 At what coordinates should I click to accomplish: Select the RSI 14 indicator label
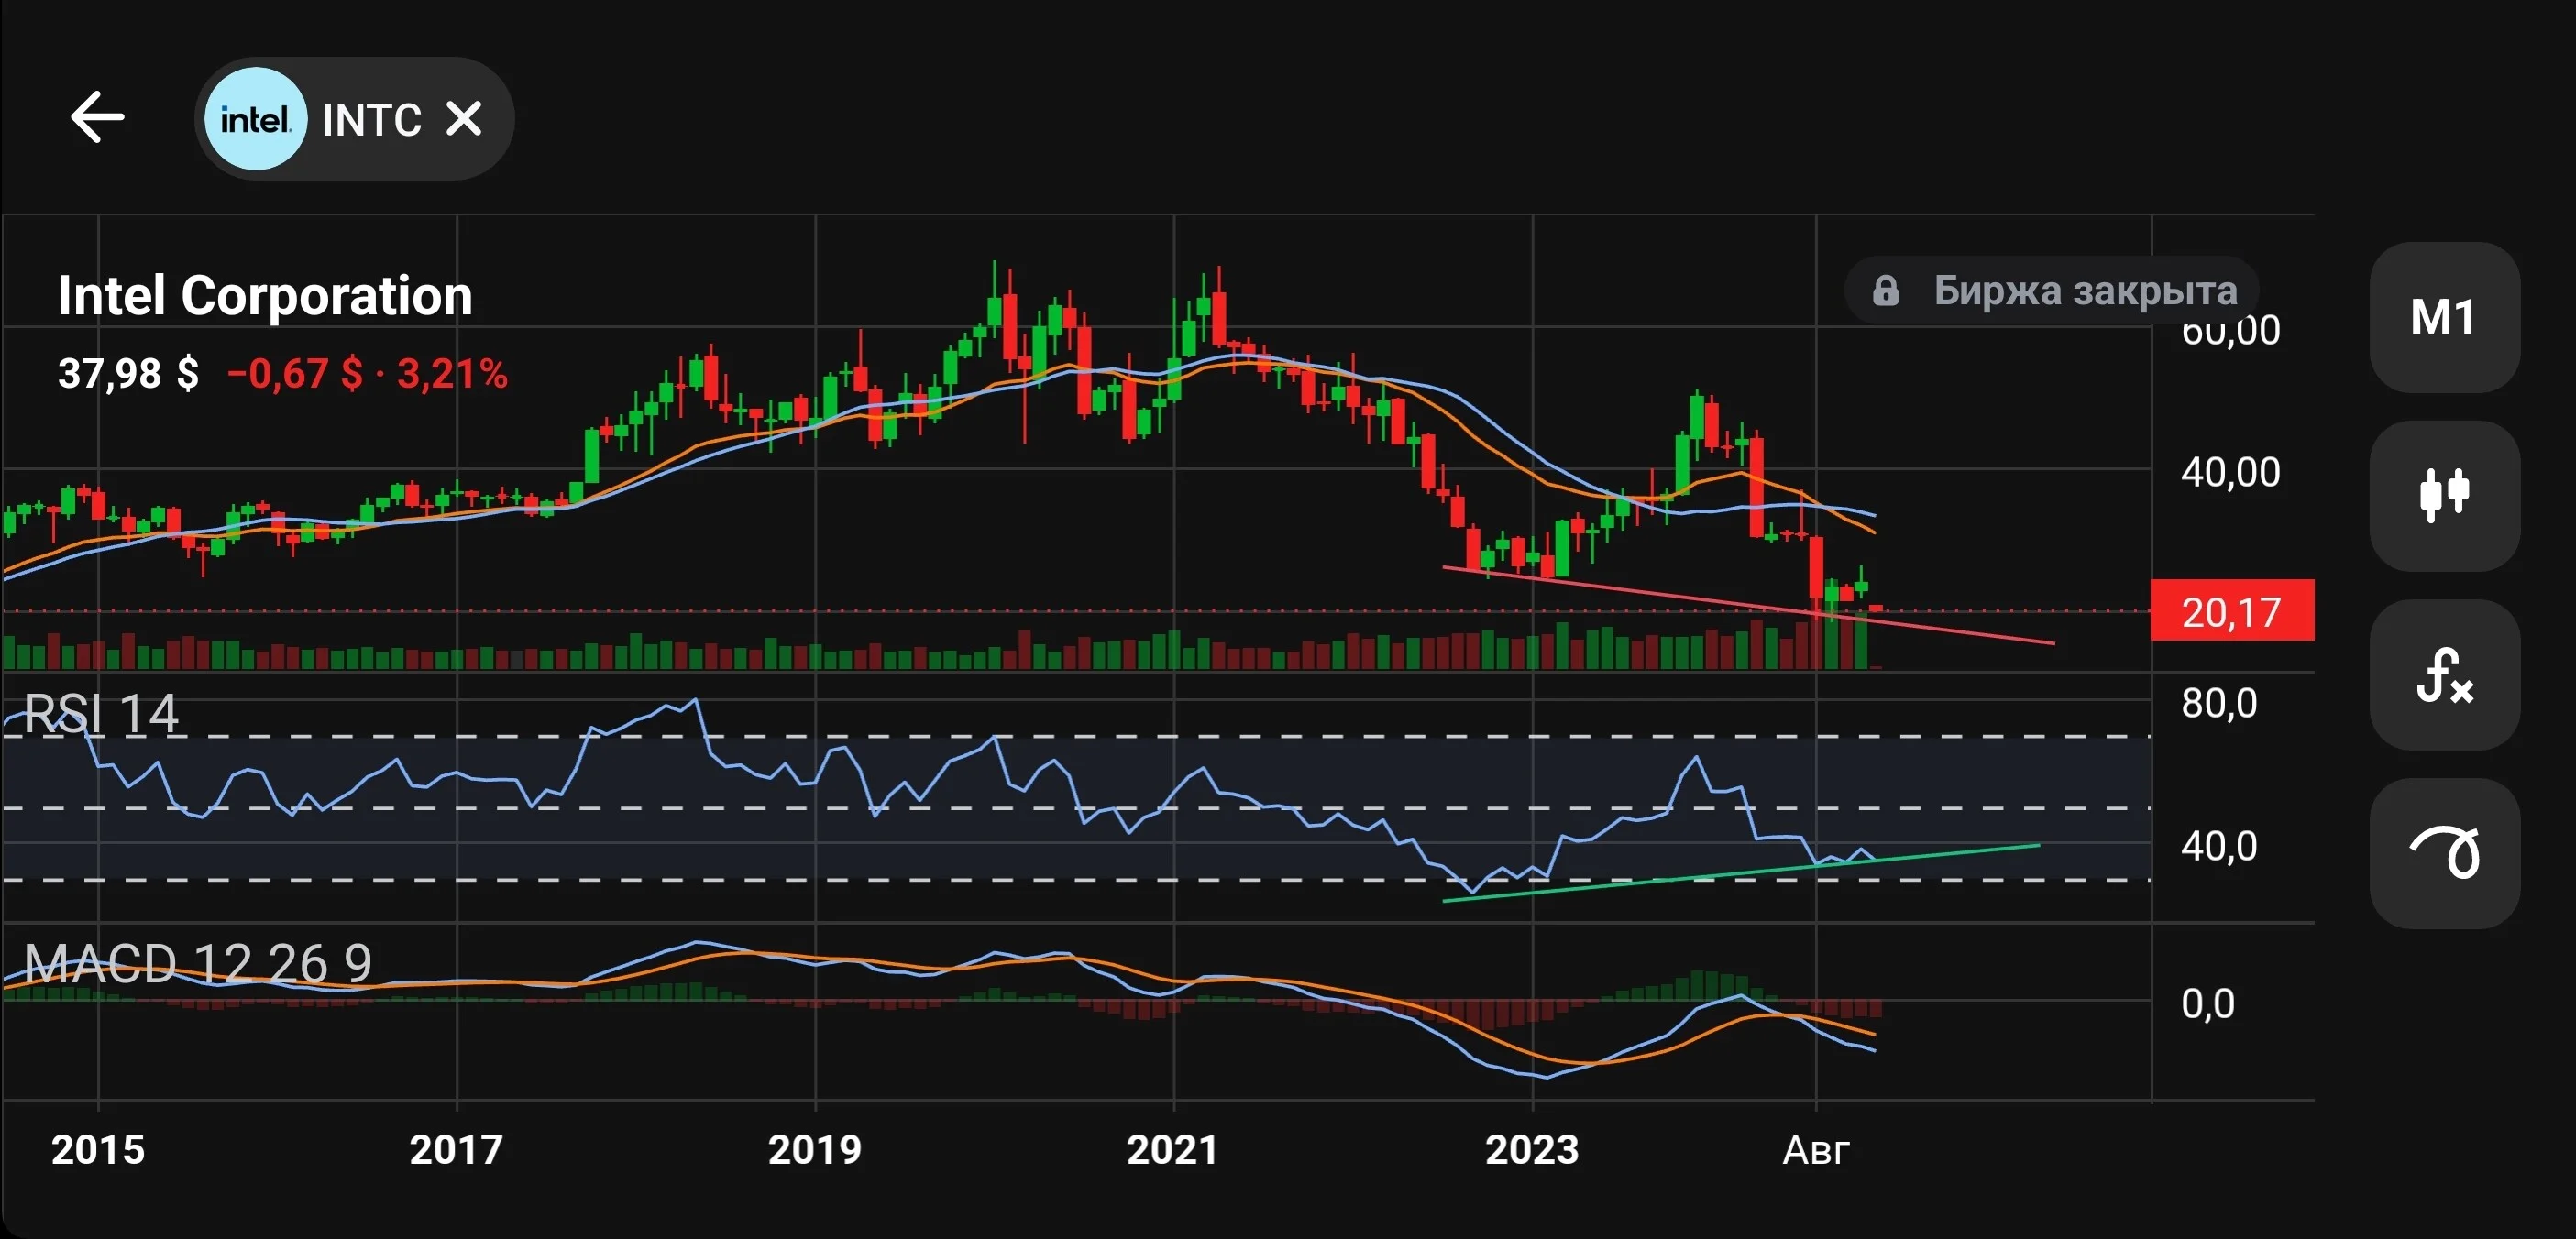coord(101,714)
